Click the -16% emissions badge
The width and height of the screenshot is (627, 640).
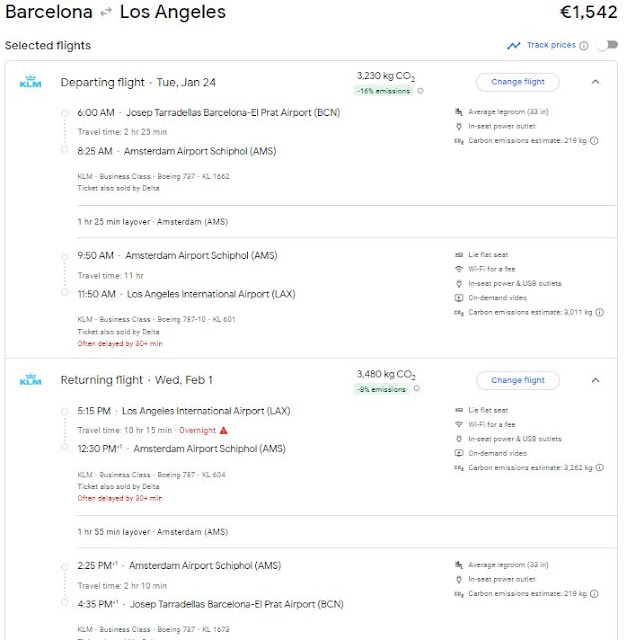[x=385, y=91]
